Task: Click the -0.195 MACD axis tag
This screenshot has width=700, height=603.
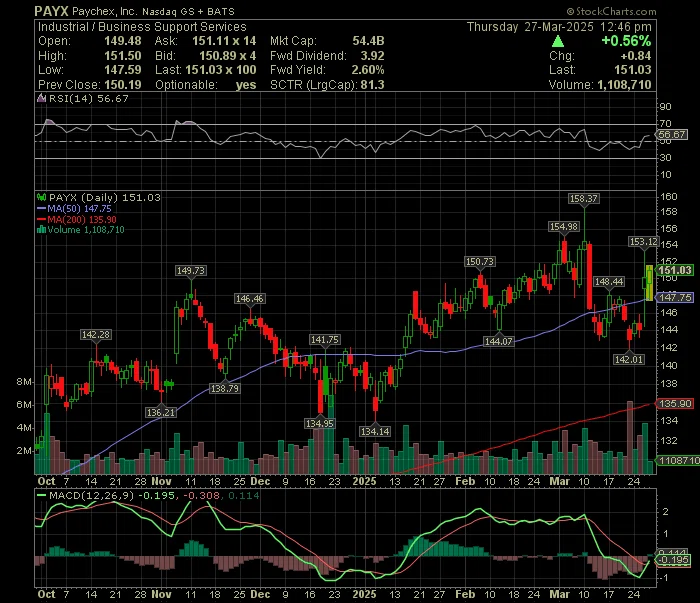Action: click(673, 560)
